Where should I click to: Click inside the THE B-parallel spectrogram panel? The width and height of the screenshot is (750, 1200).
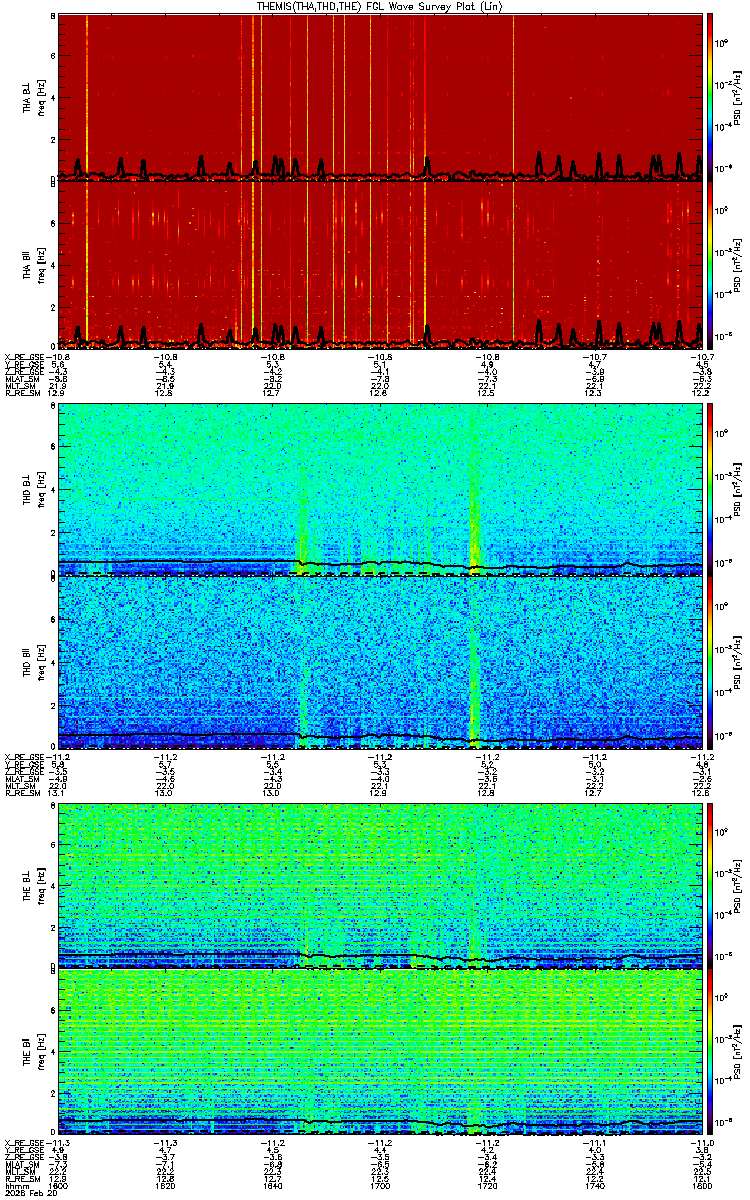(381, 1052)
